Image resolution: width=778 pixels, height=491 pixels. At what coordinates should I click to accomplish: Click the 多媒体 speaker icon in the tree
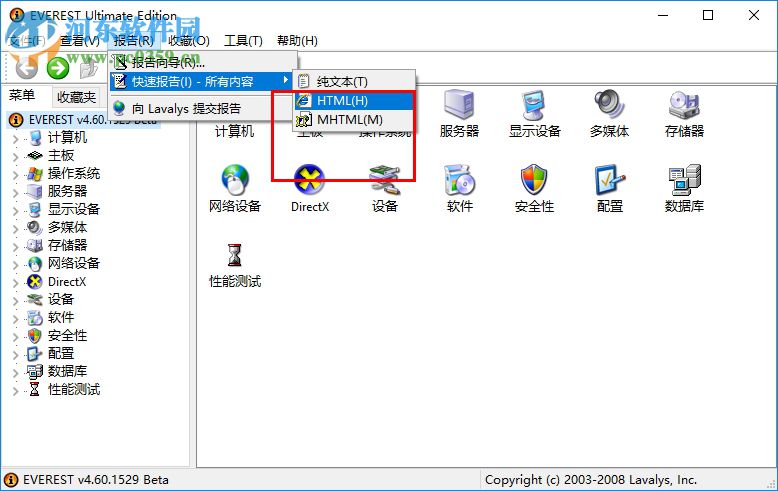(x=35, y=228)
